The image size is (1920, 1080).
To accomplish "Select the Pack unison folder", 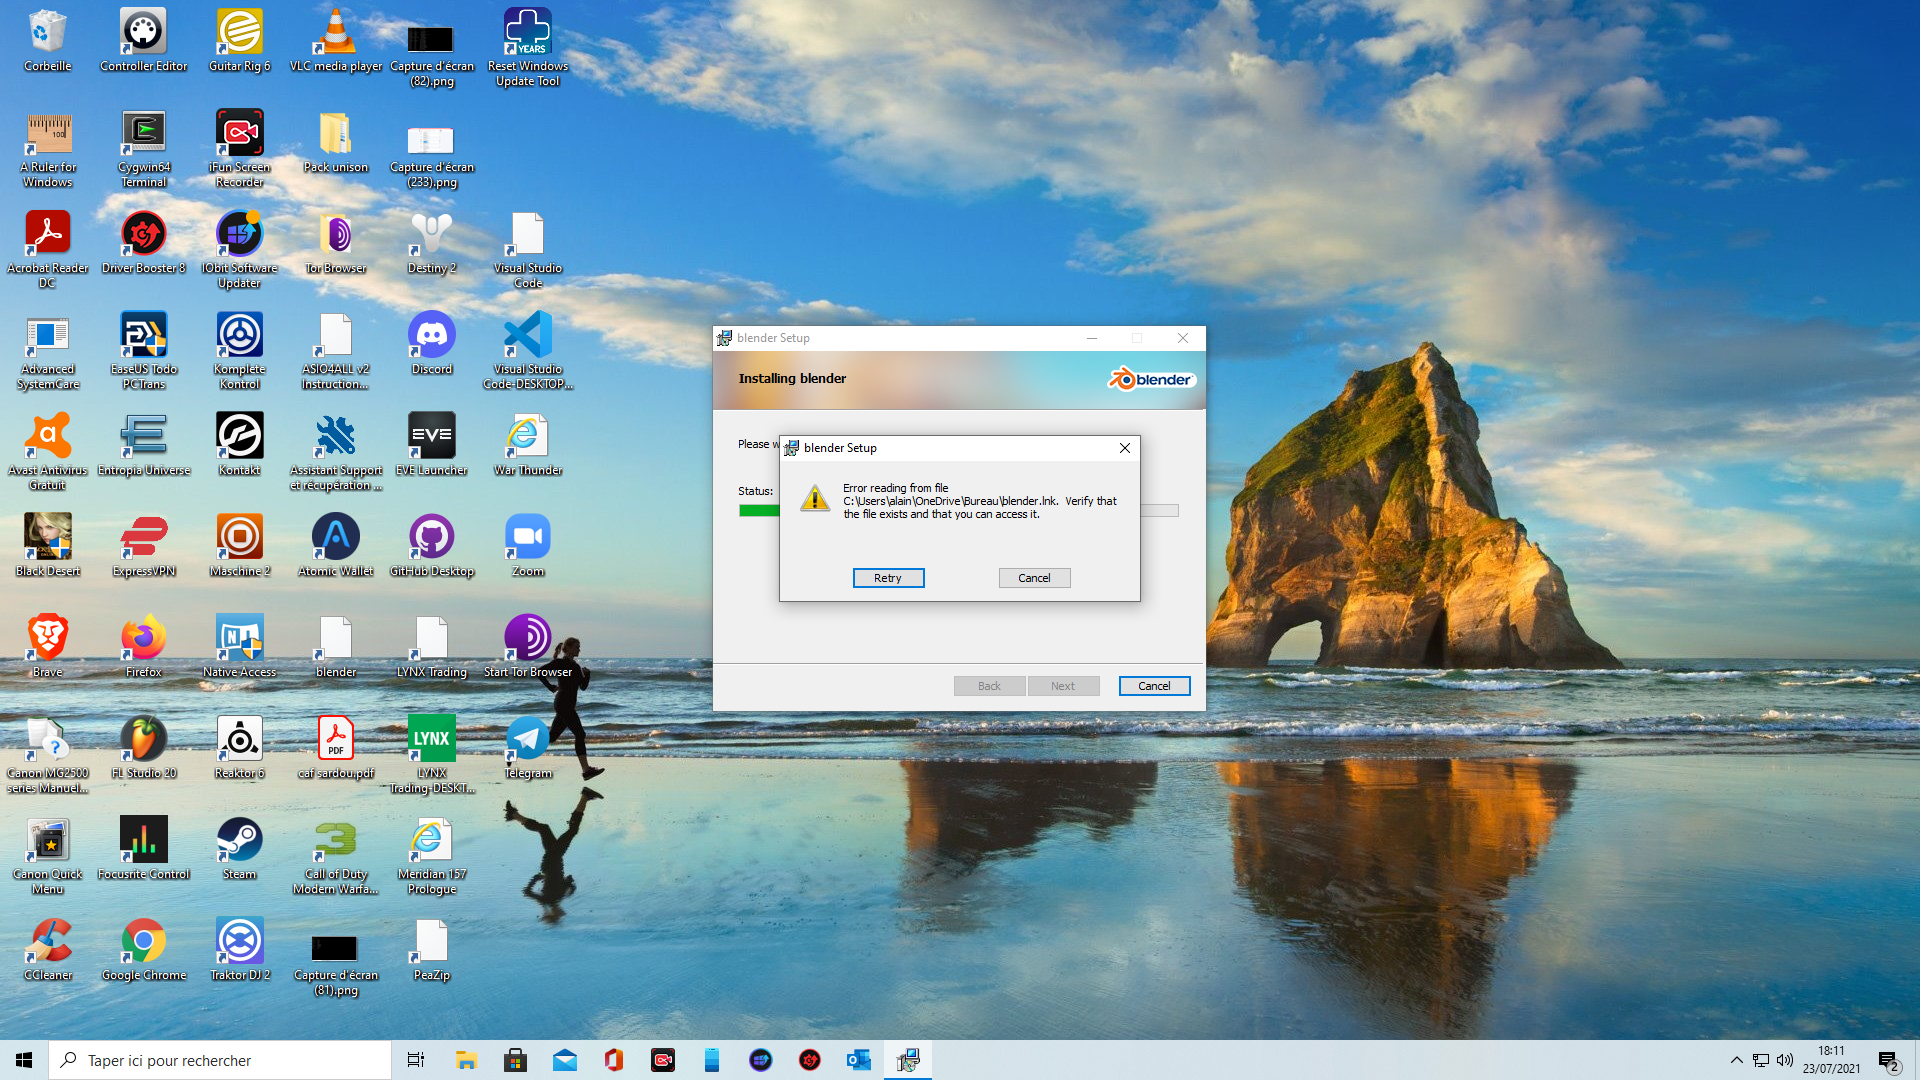I will pyautogui.click(x=336, y=143).
